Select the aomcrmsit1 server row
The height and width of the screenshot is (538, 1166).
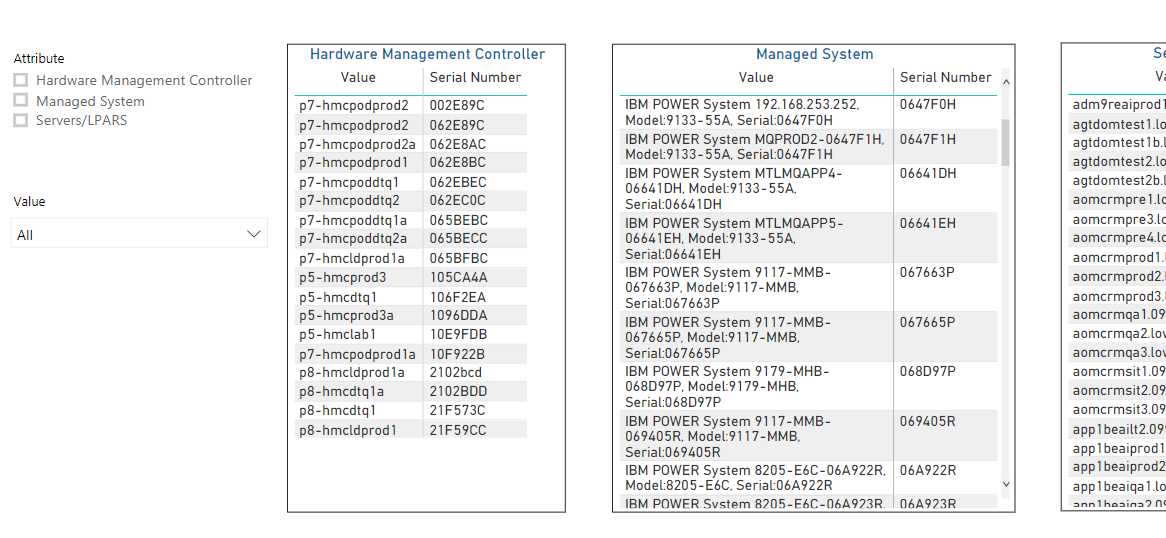pos(1117,371)
